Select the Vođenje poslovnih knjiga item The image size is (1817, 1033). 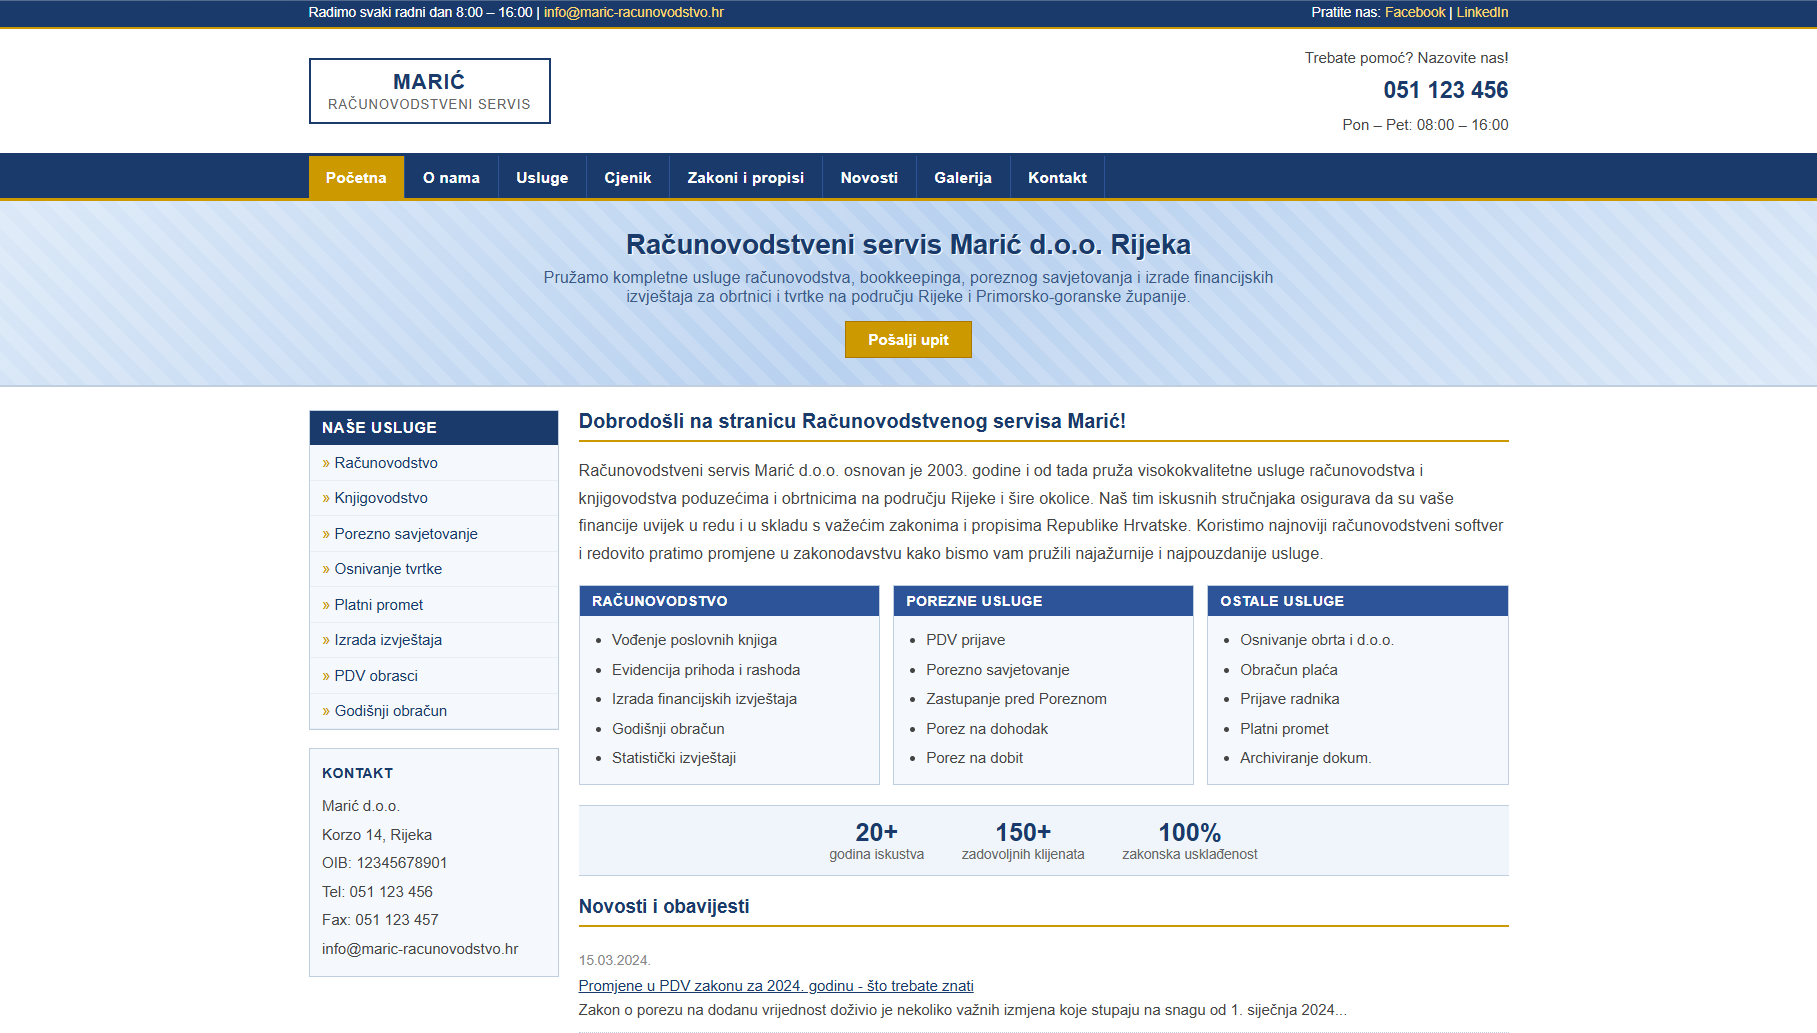coord(694,640)
